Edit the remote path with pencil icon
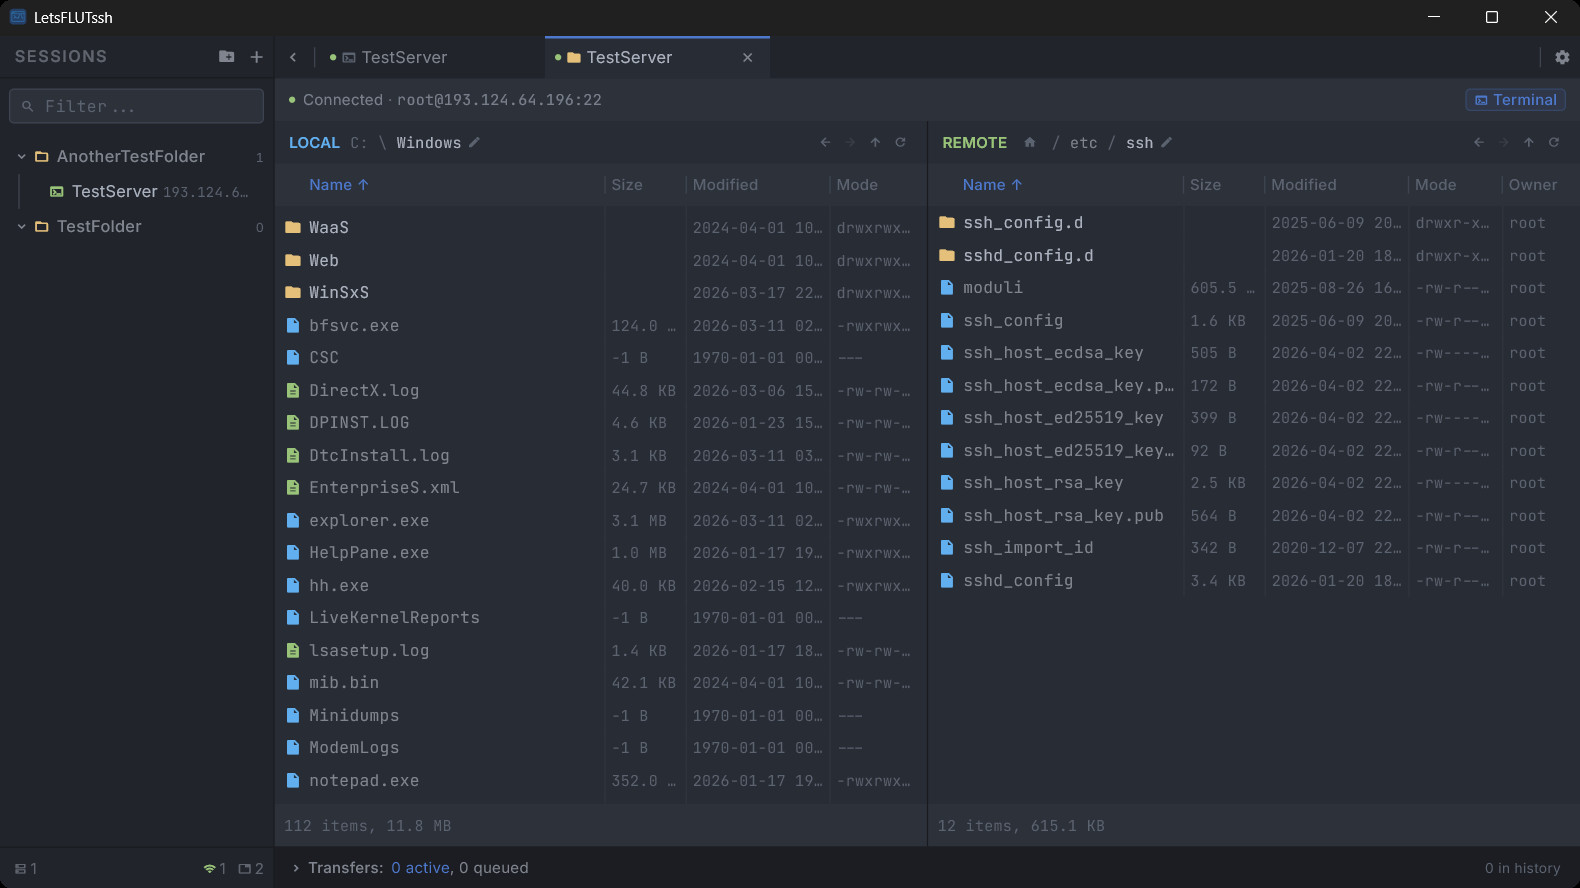Viewport: 1580px width, 888px height. [1167, 143]
